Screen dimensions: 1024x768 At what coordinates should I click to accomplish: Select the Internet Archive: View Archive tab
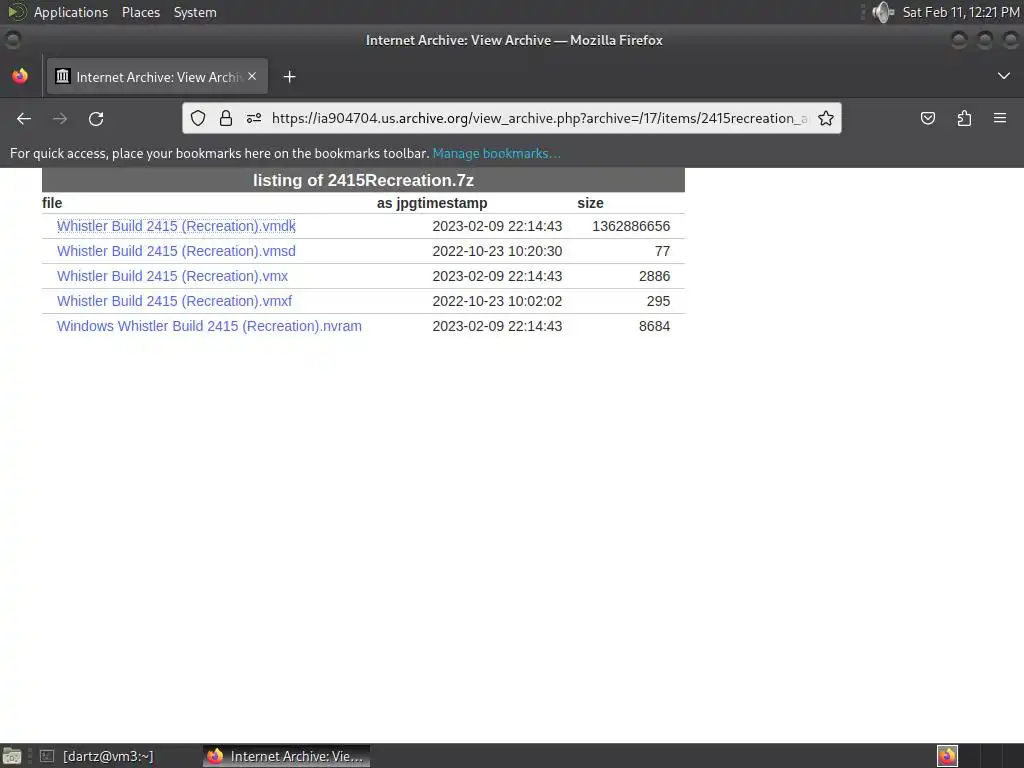[x=157, y=76]
